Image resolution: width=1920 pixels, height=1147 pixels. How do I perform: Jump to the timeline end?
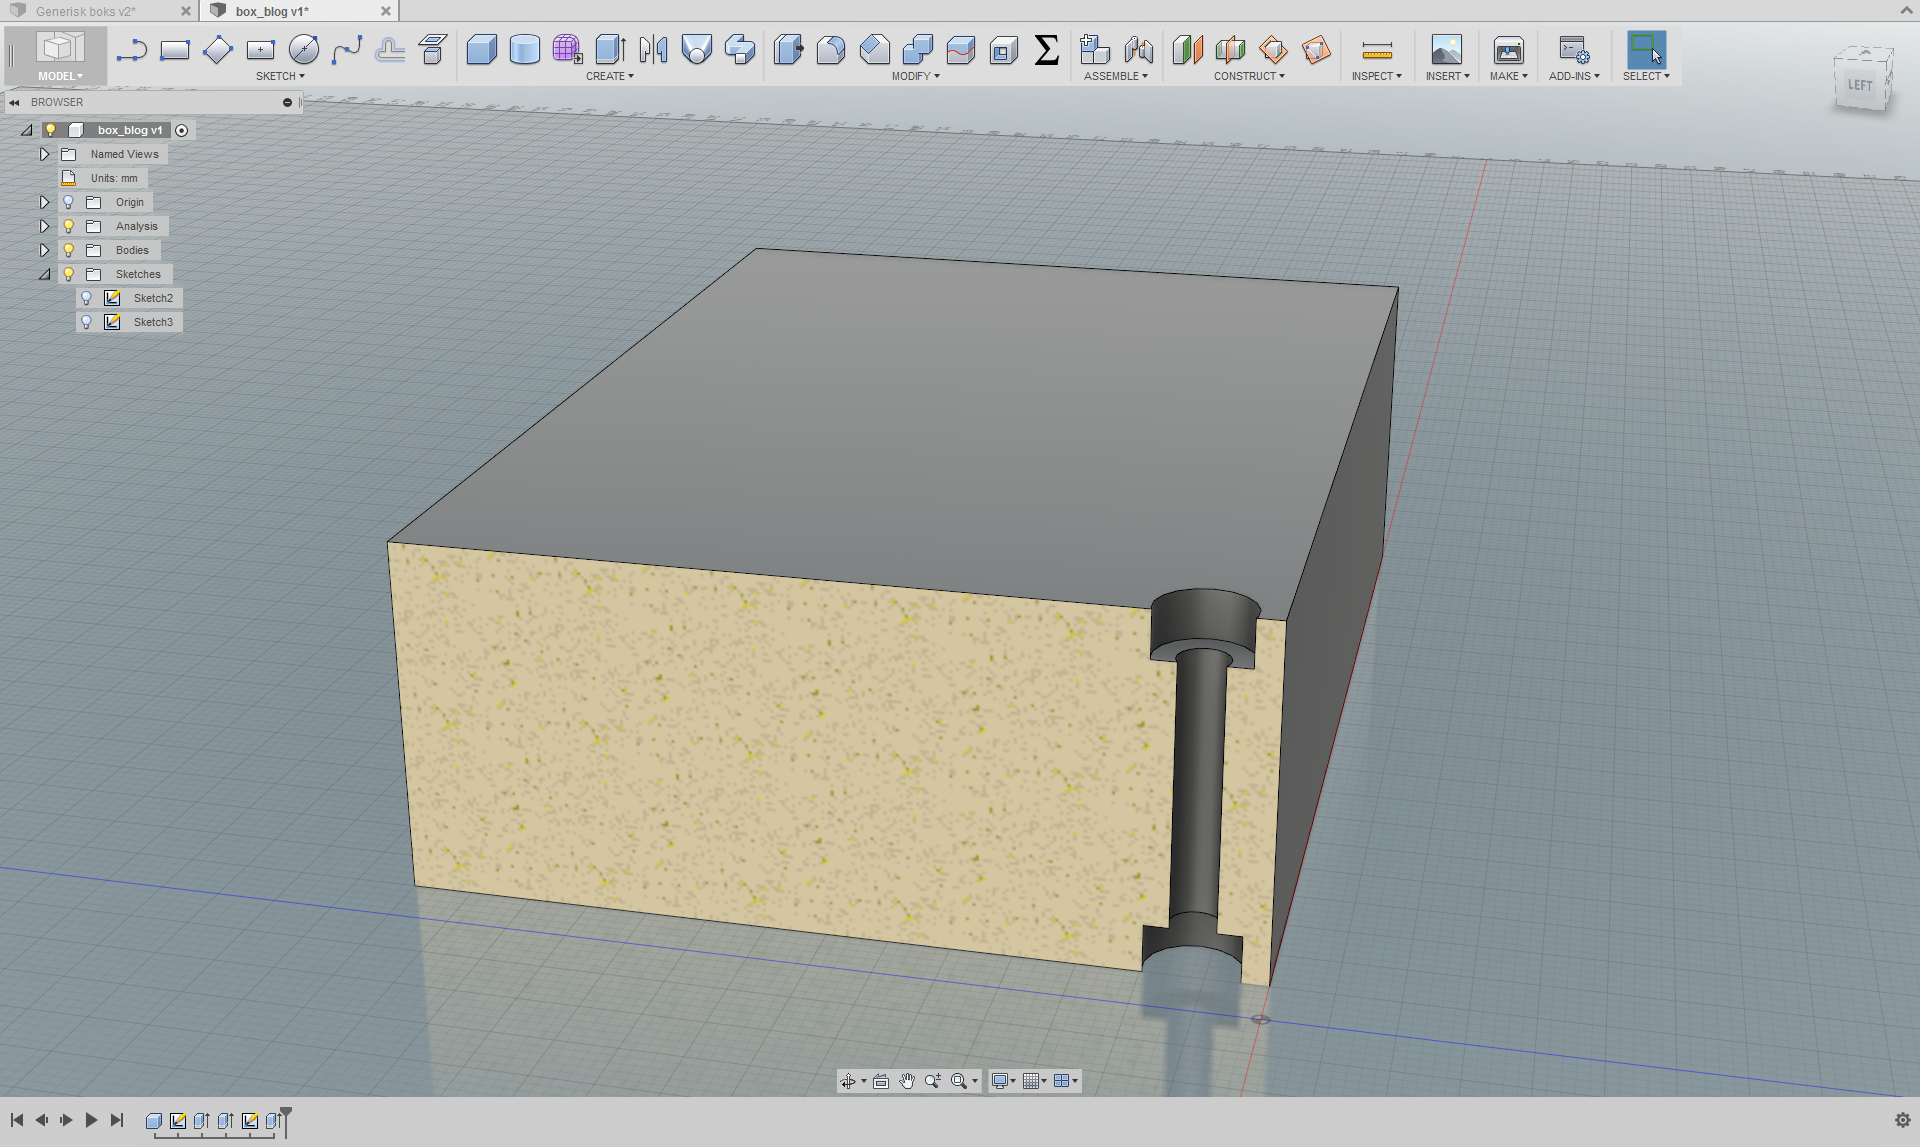(117, 1120)
